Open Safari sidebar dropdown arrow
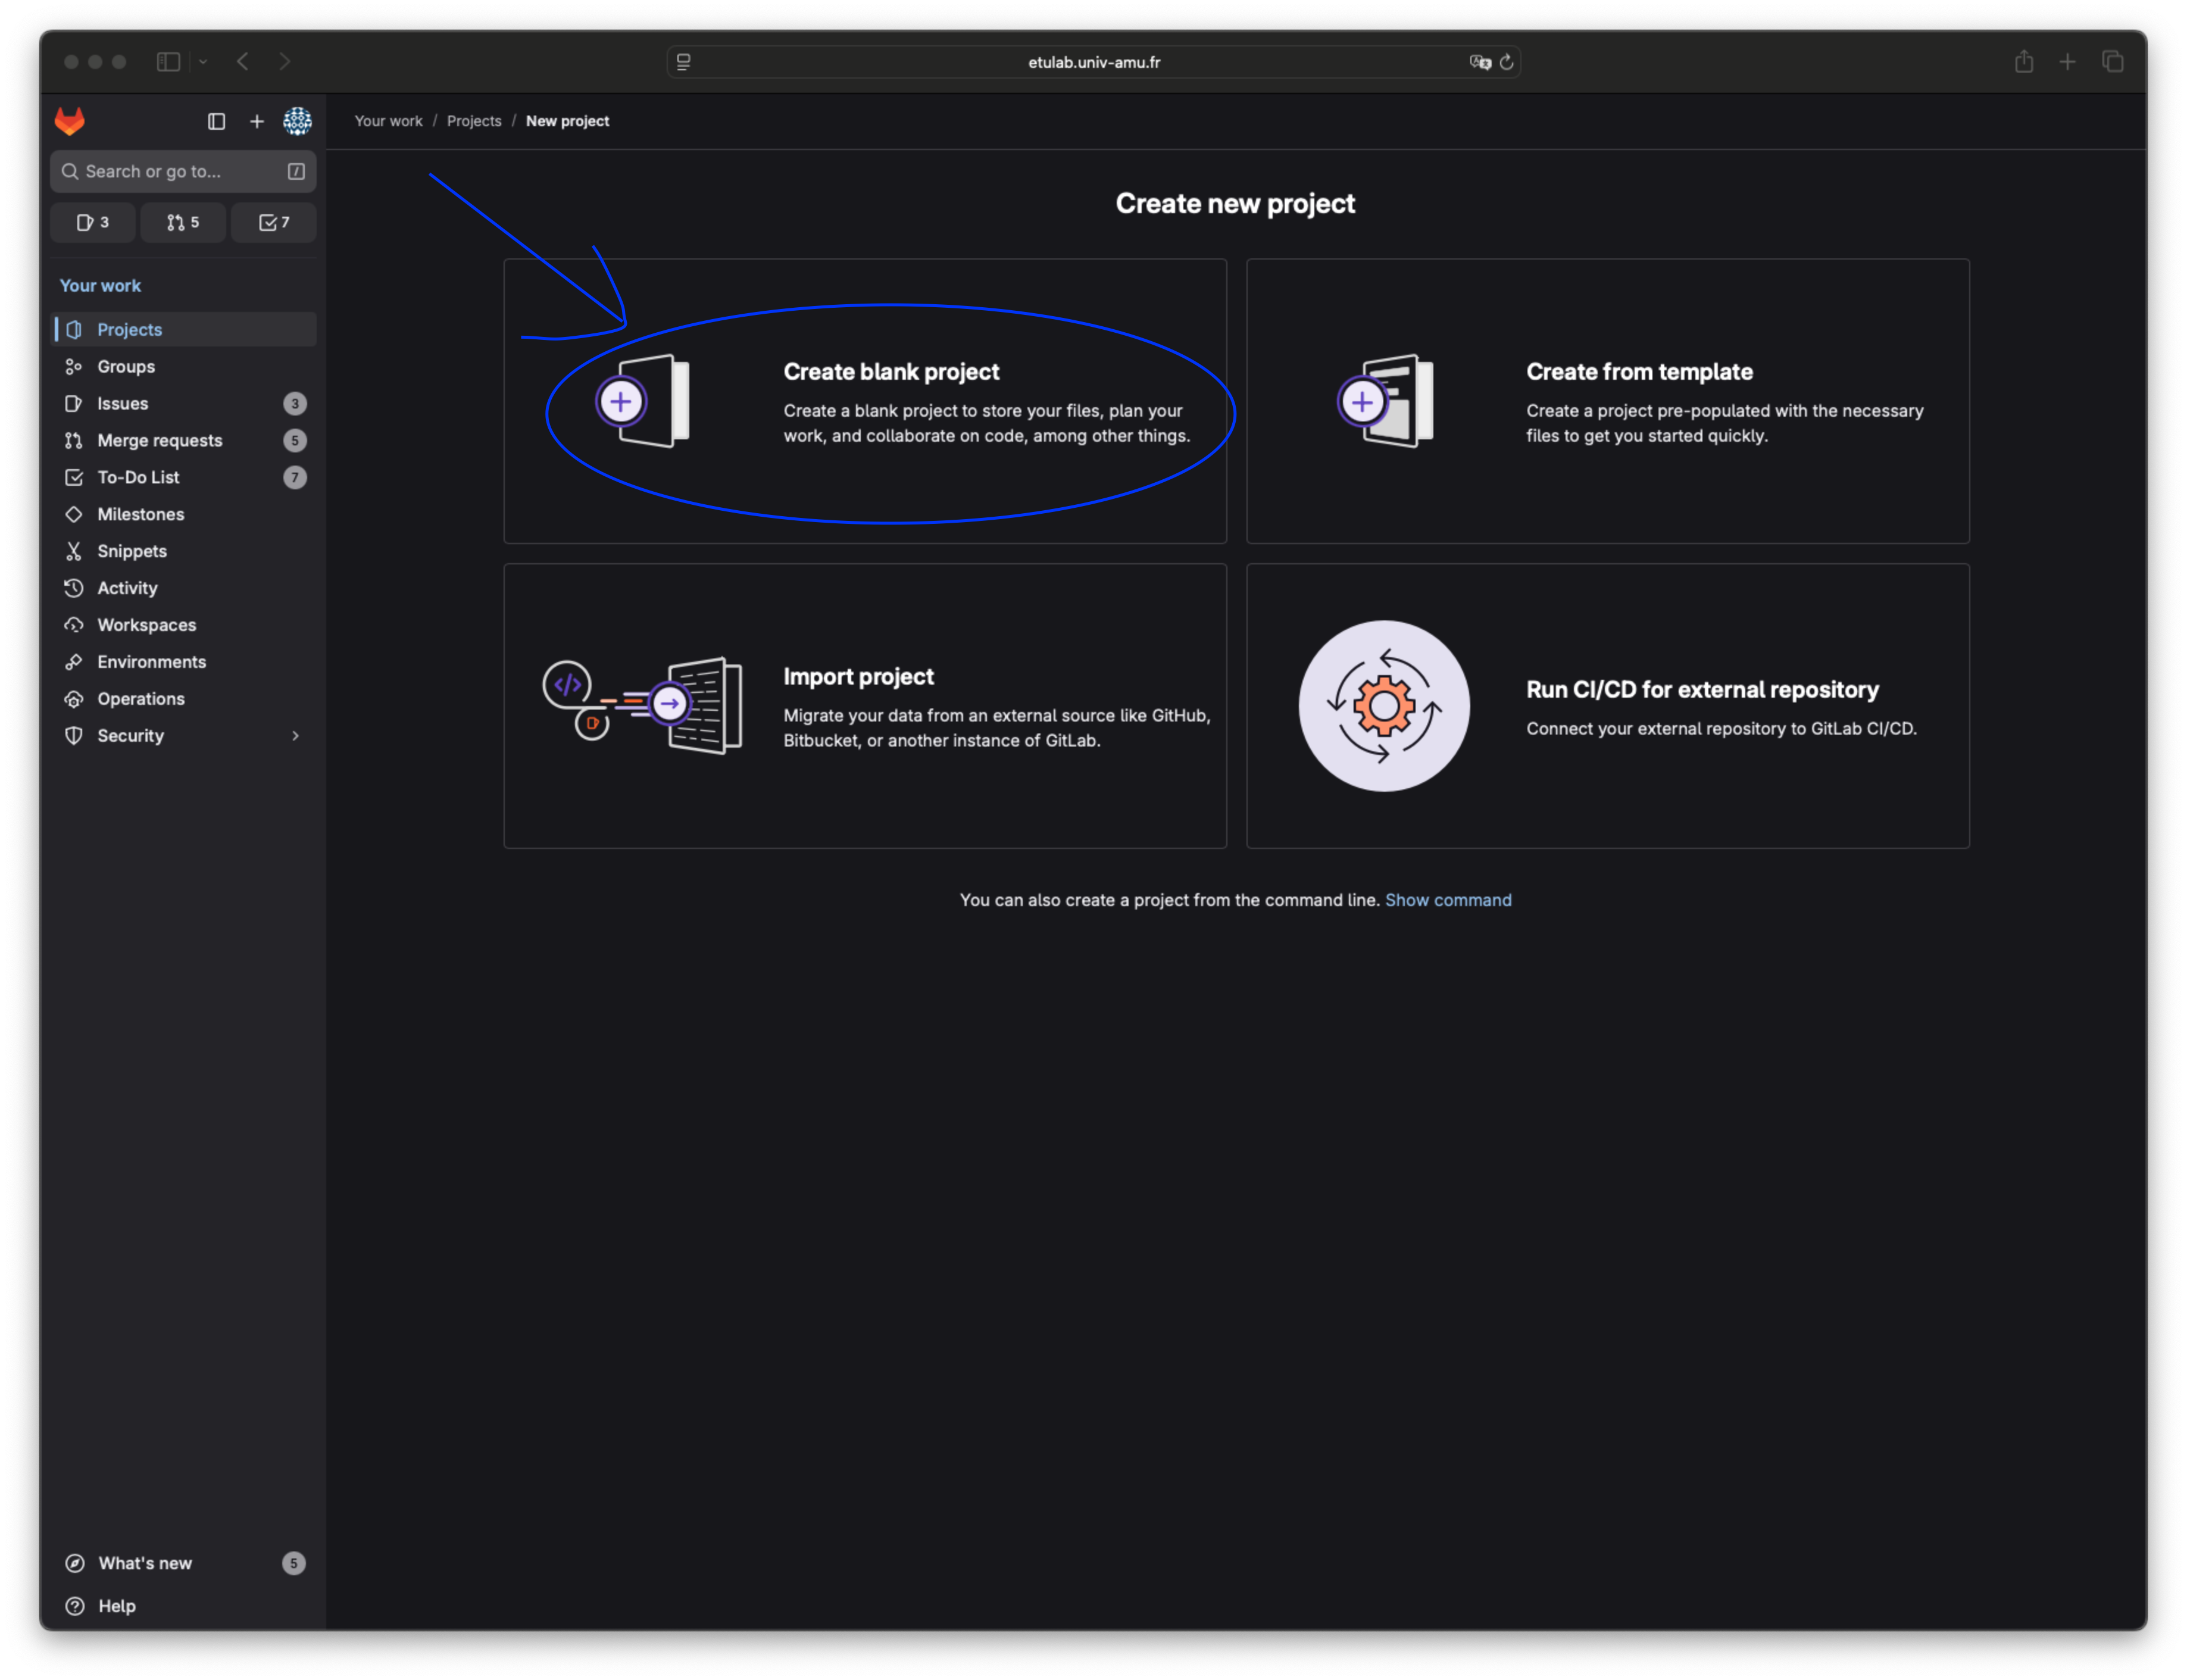This screenshot has height=1680, width=2187. point(203,62)
